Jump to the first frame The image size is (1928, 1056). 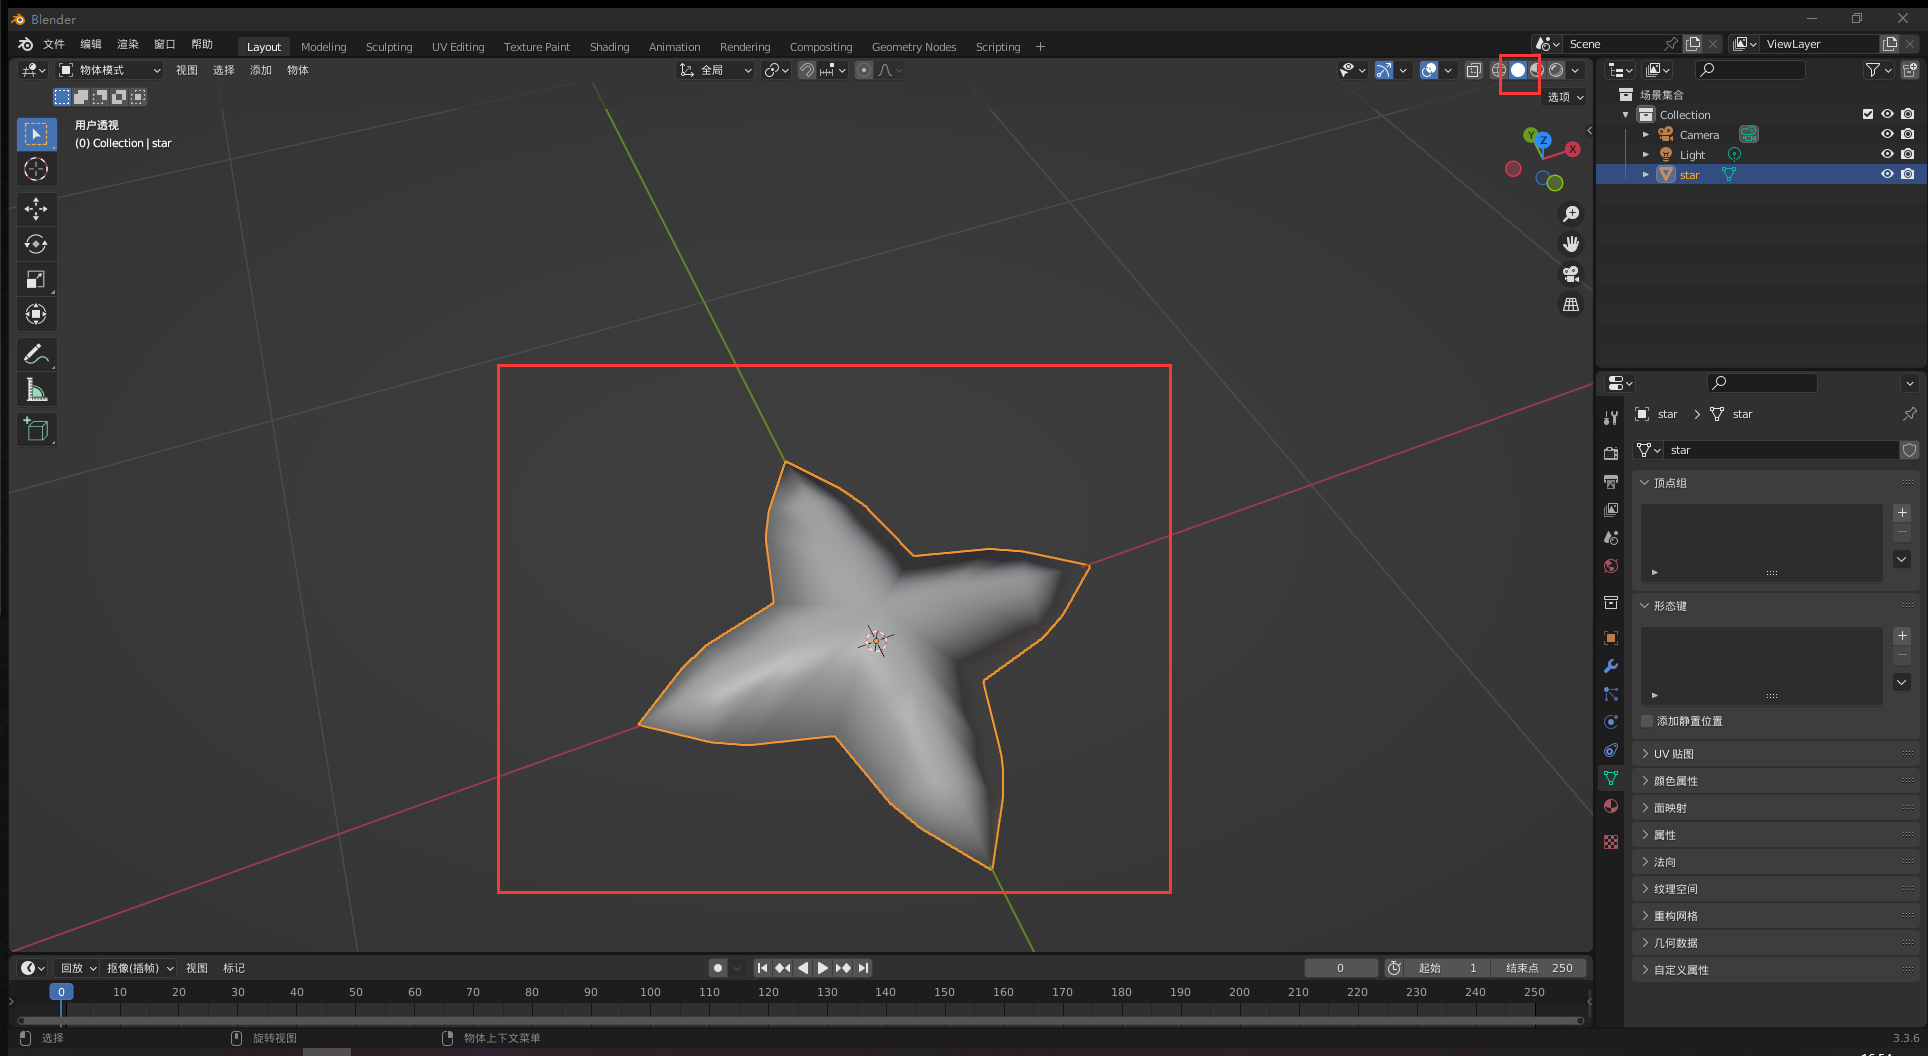(x=762, y=968)
